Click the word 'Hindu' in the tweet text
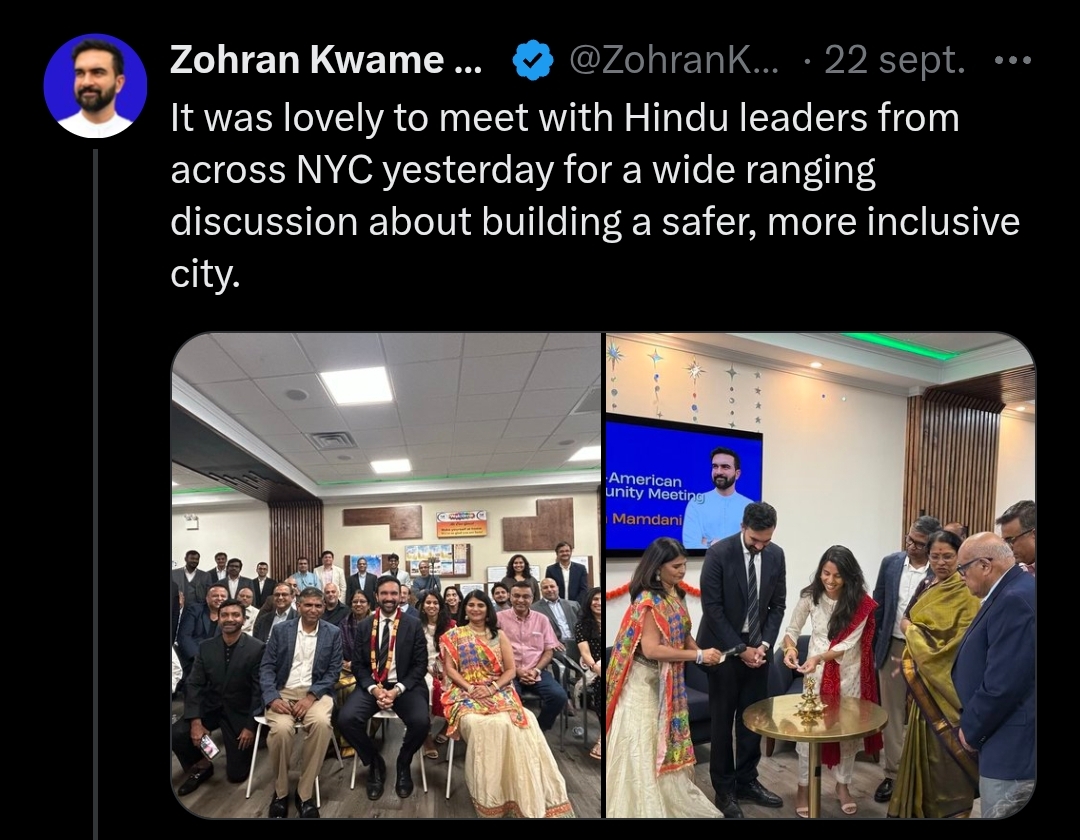 (676, 118)
